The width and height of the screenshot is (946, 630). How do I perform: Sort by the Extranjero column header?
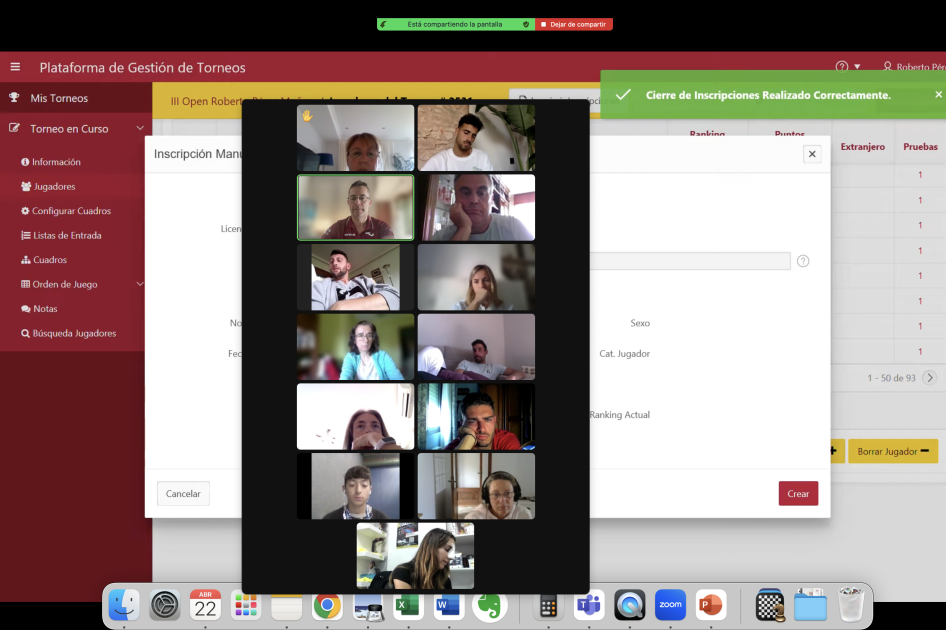(x=862, y=147)
